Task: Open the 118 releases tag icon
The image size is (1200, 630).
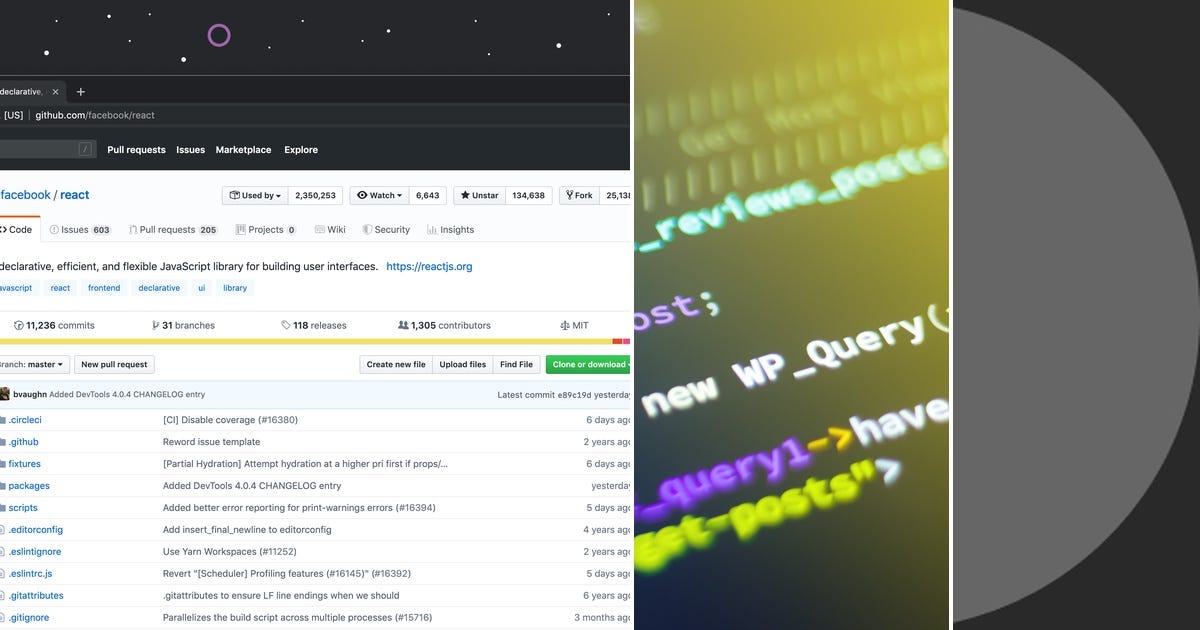Action: [287, 325]
